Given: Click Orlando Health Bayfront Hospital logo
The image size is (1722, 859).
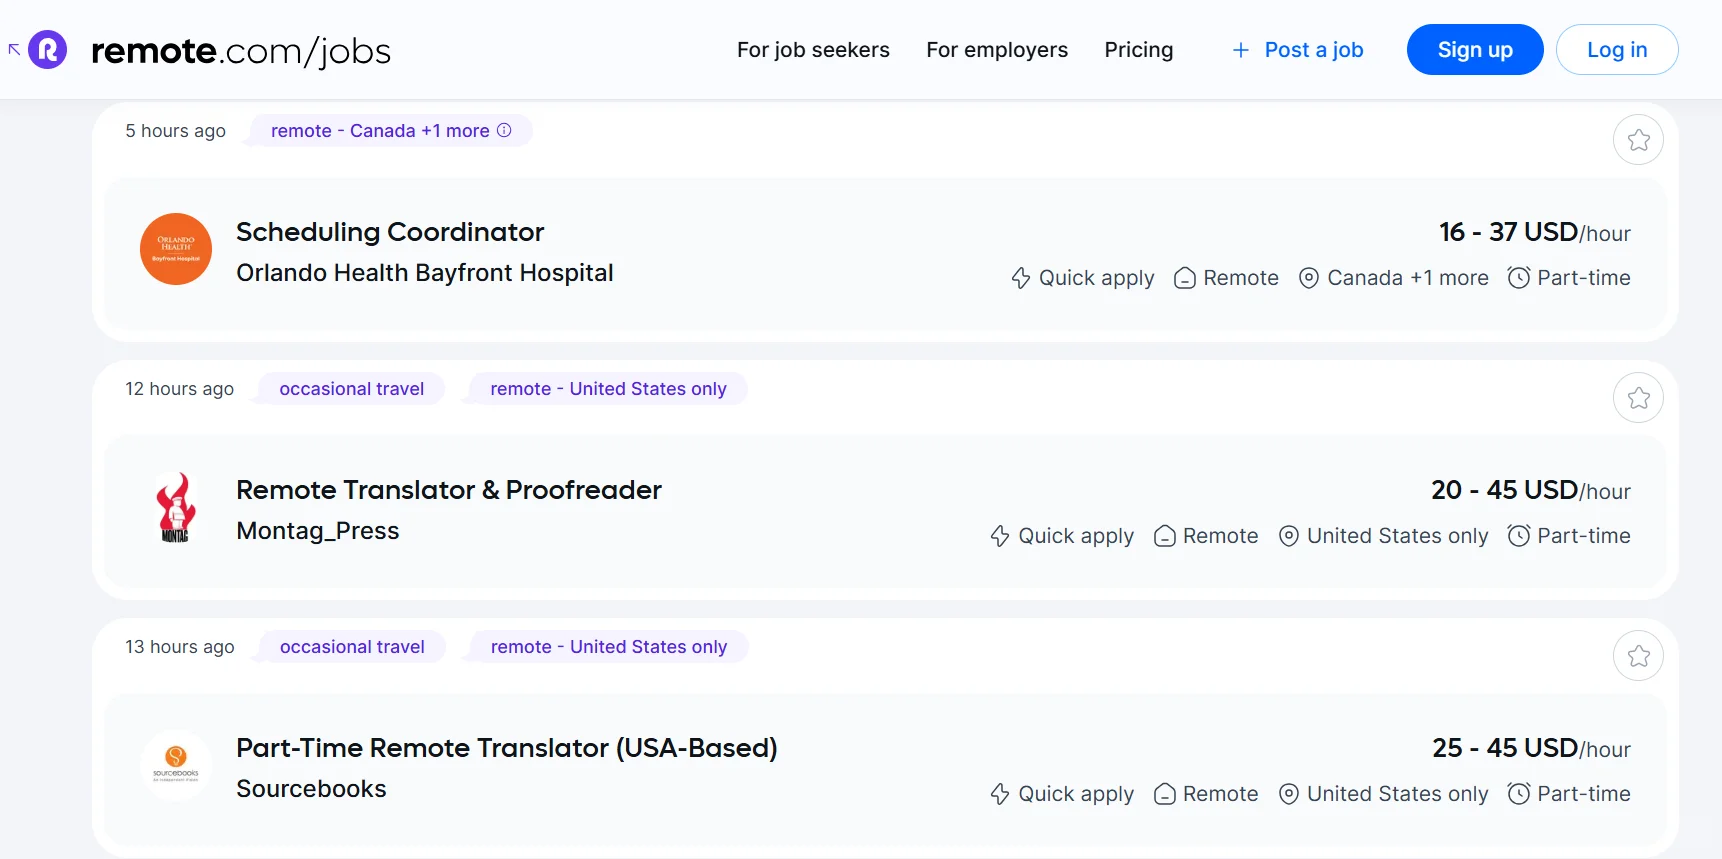Looking at the screenshot, I should point(176,249).
